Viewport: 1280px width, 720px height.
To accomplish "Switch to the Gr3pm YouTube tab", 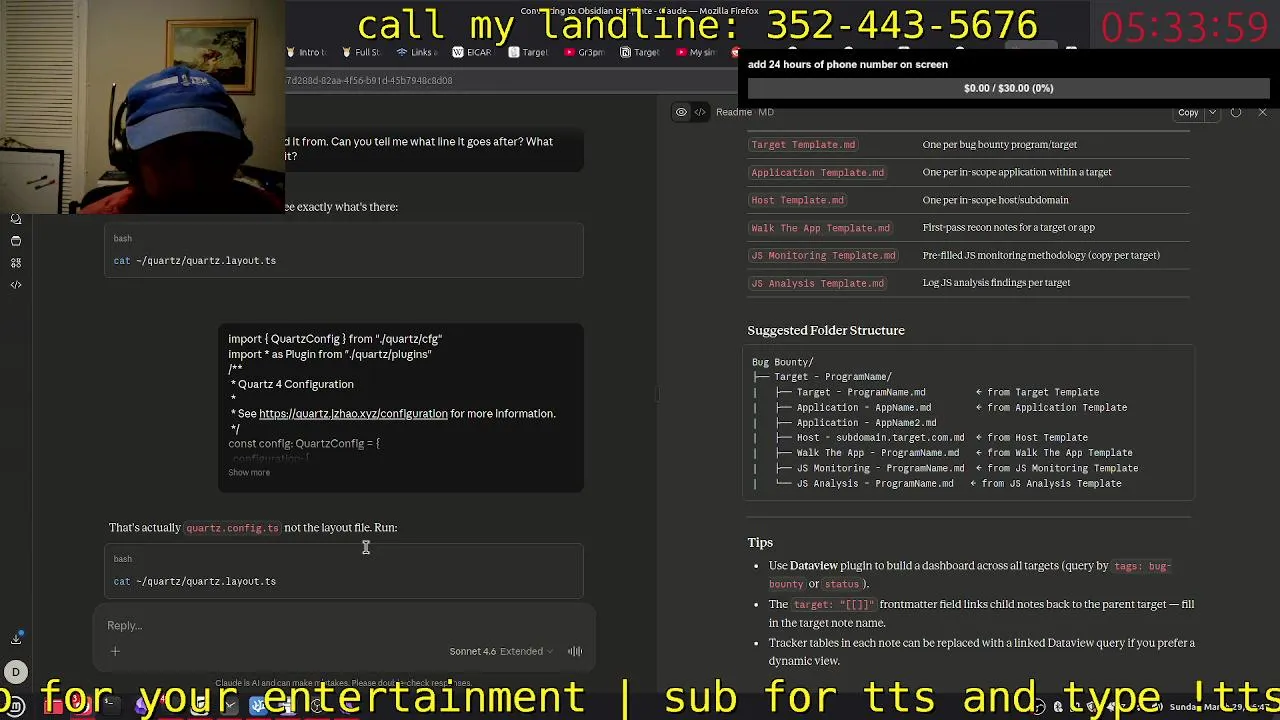I will (584, 52).
